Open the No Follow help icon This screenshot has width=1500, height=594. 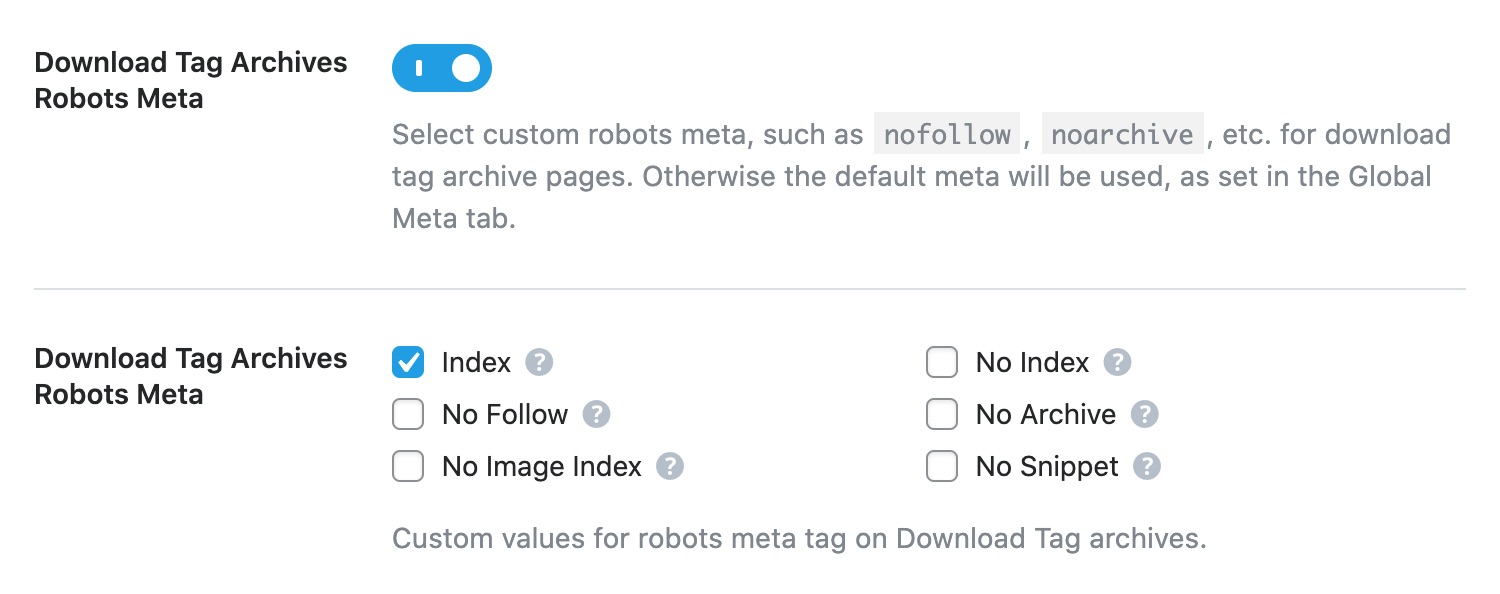[596, 414]
